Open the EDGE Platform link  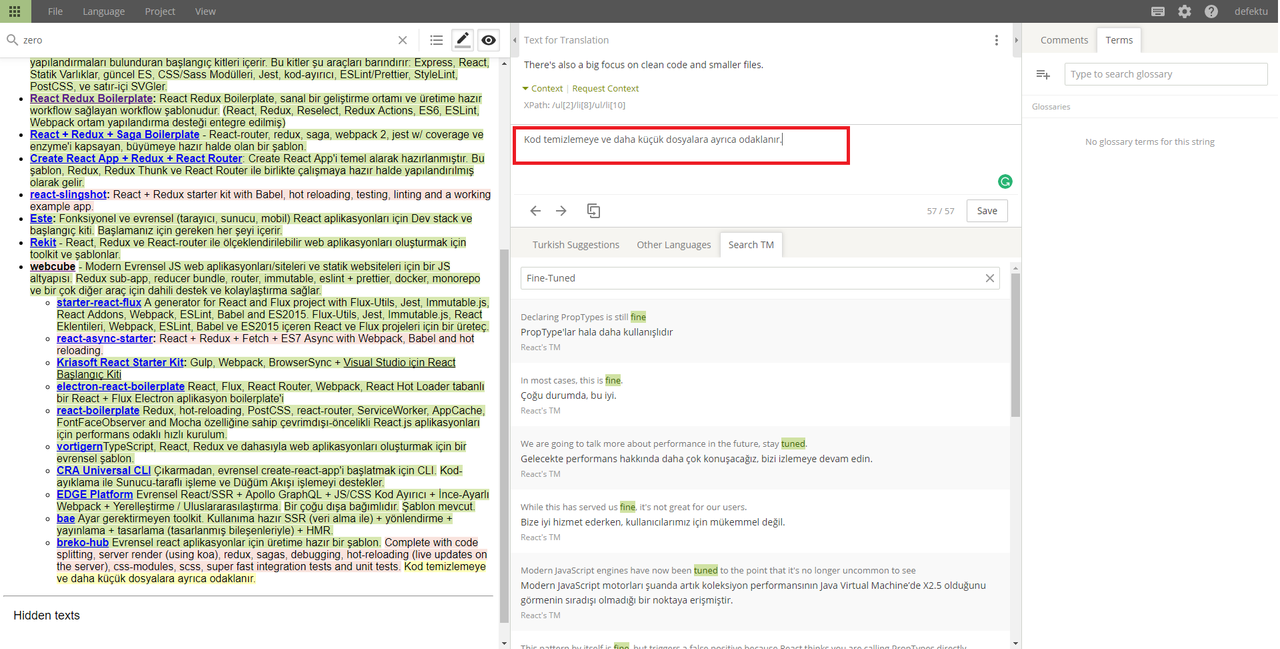coord(95,494)
